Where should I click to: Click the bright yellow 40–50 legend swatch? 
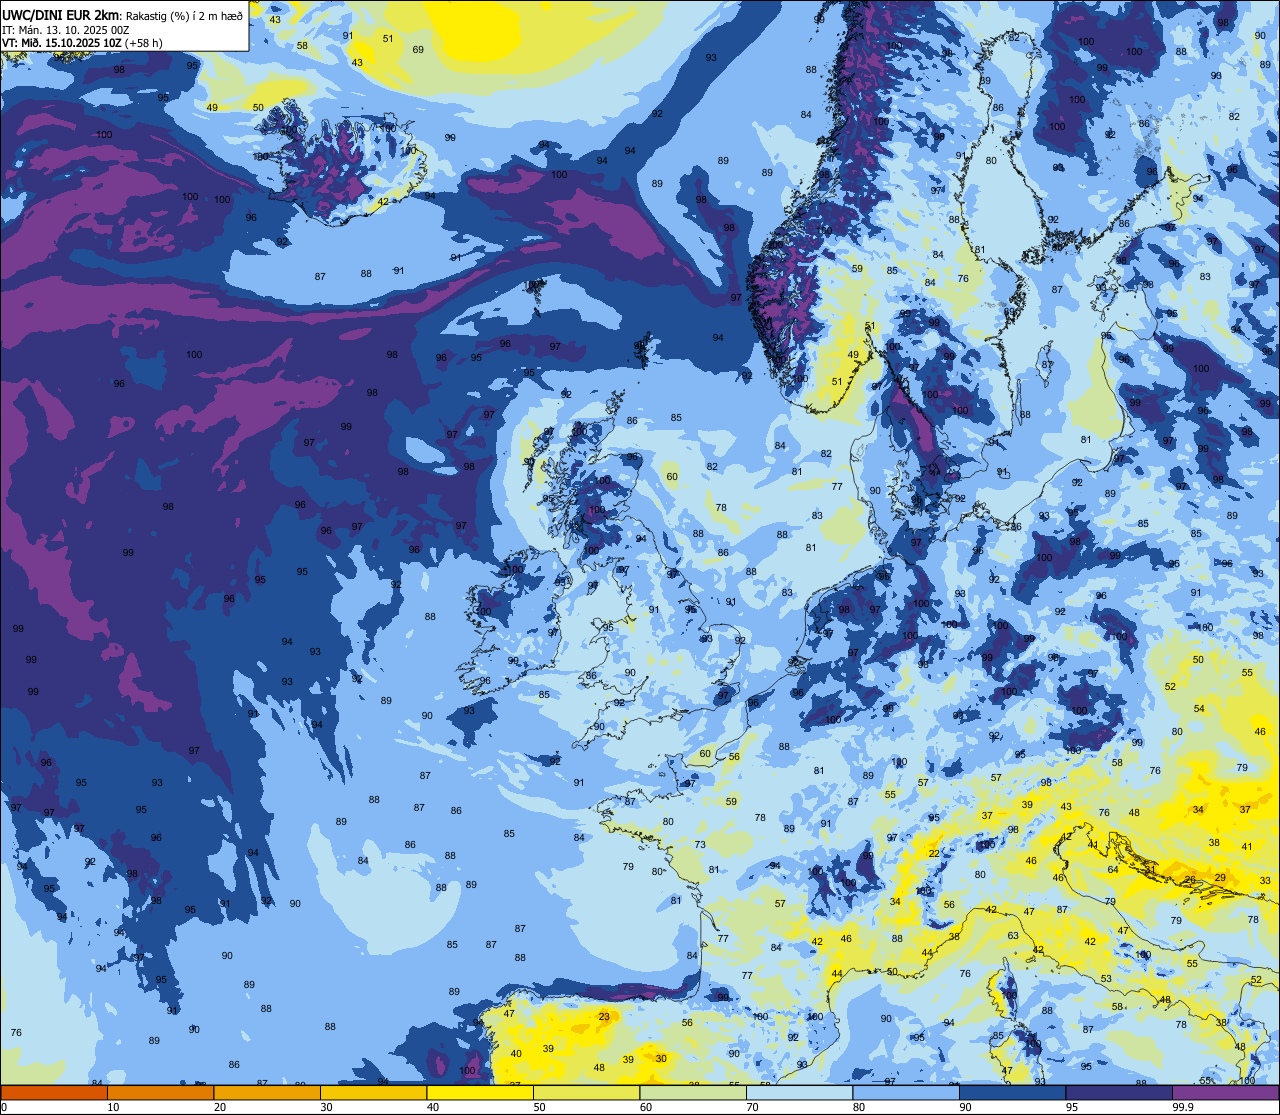pos(480,1093)
